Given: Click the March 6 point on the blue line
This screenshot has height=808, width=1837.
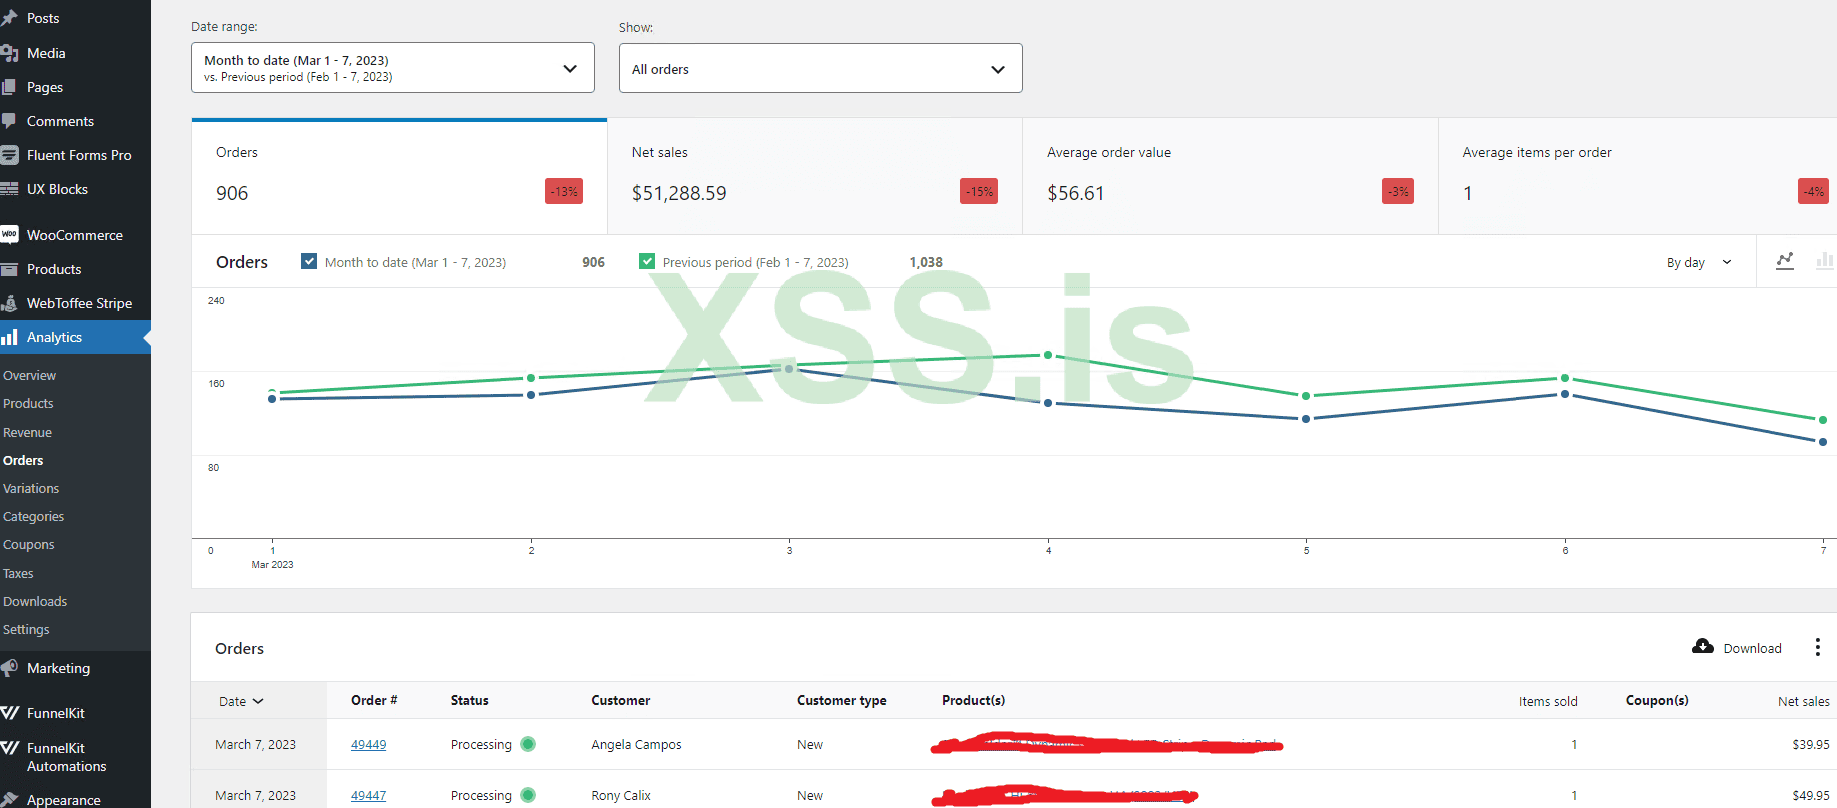Looking at the screenshot, I should coord(1565,394).
